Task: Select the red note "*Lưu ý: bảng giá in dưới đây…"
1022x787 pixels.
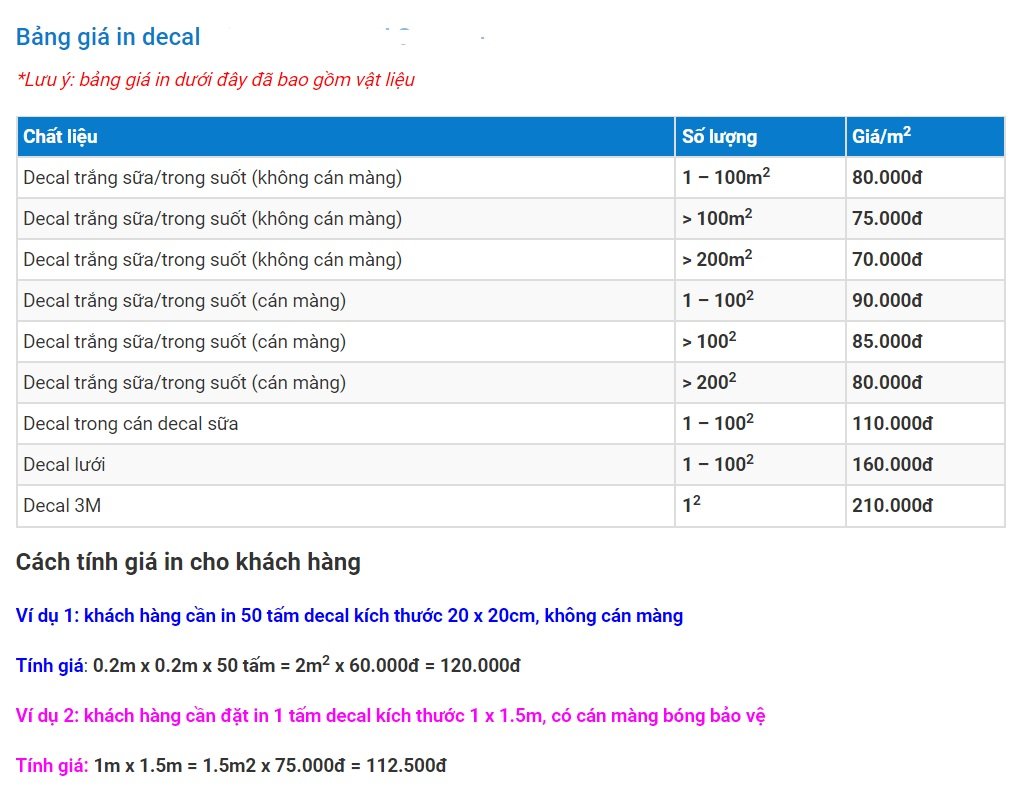Action: pos(216,80)
